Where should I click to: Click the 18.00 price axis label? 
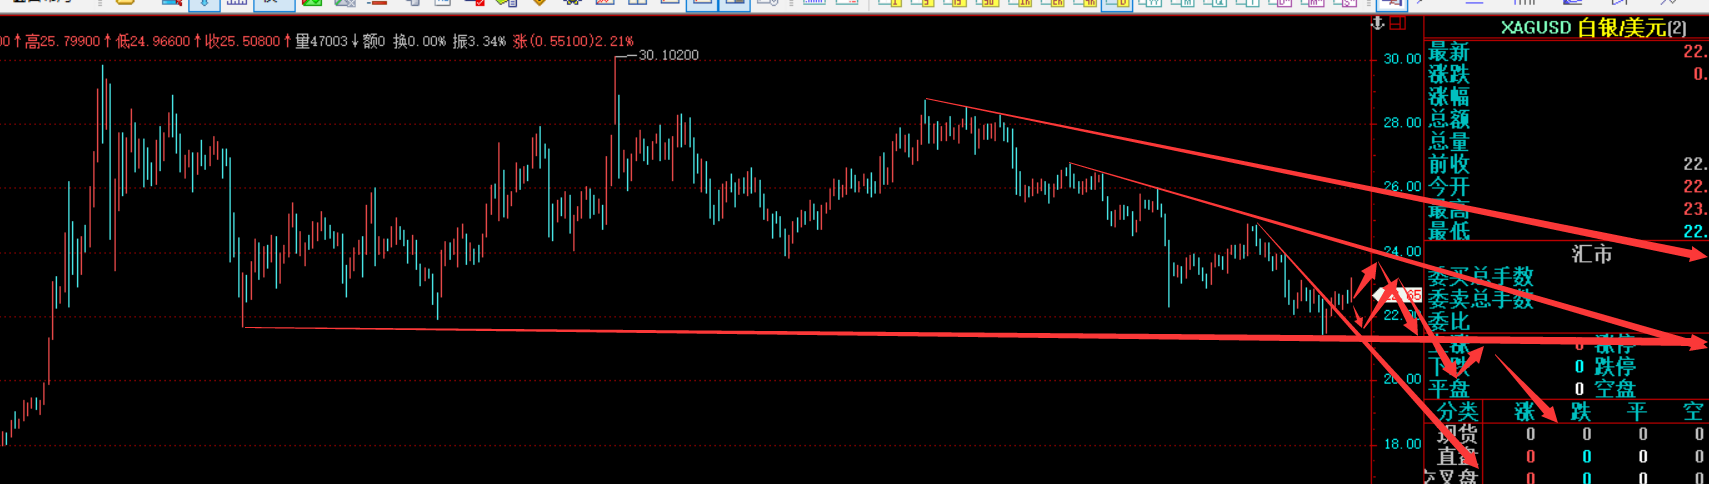(1401, 444)
